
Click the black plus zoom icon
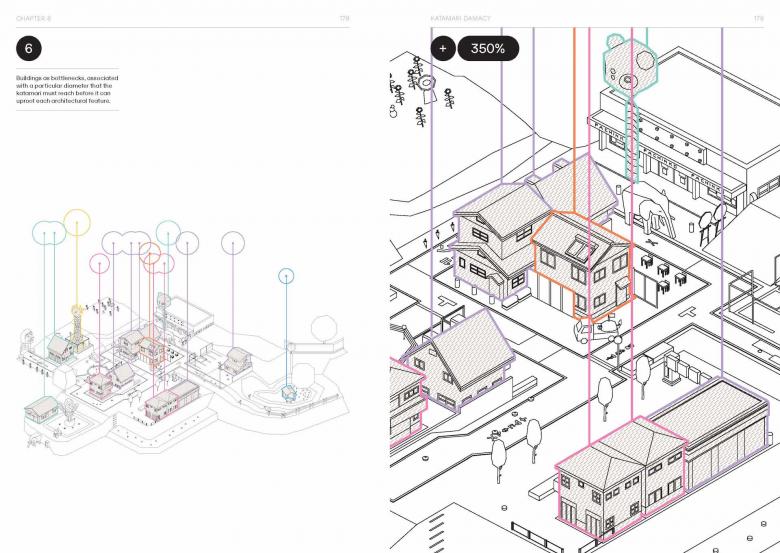pyautogui.click(x=442, y=48)
